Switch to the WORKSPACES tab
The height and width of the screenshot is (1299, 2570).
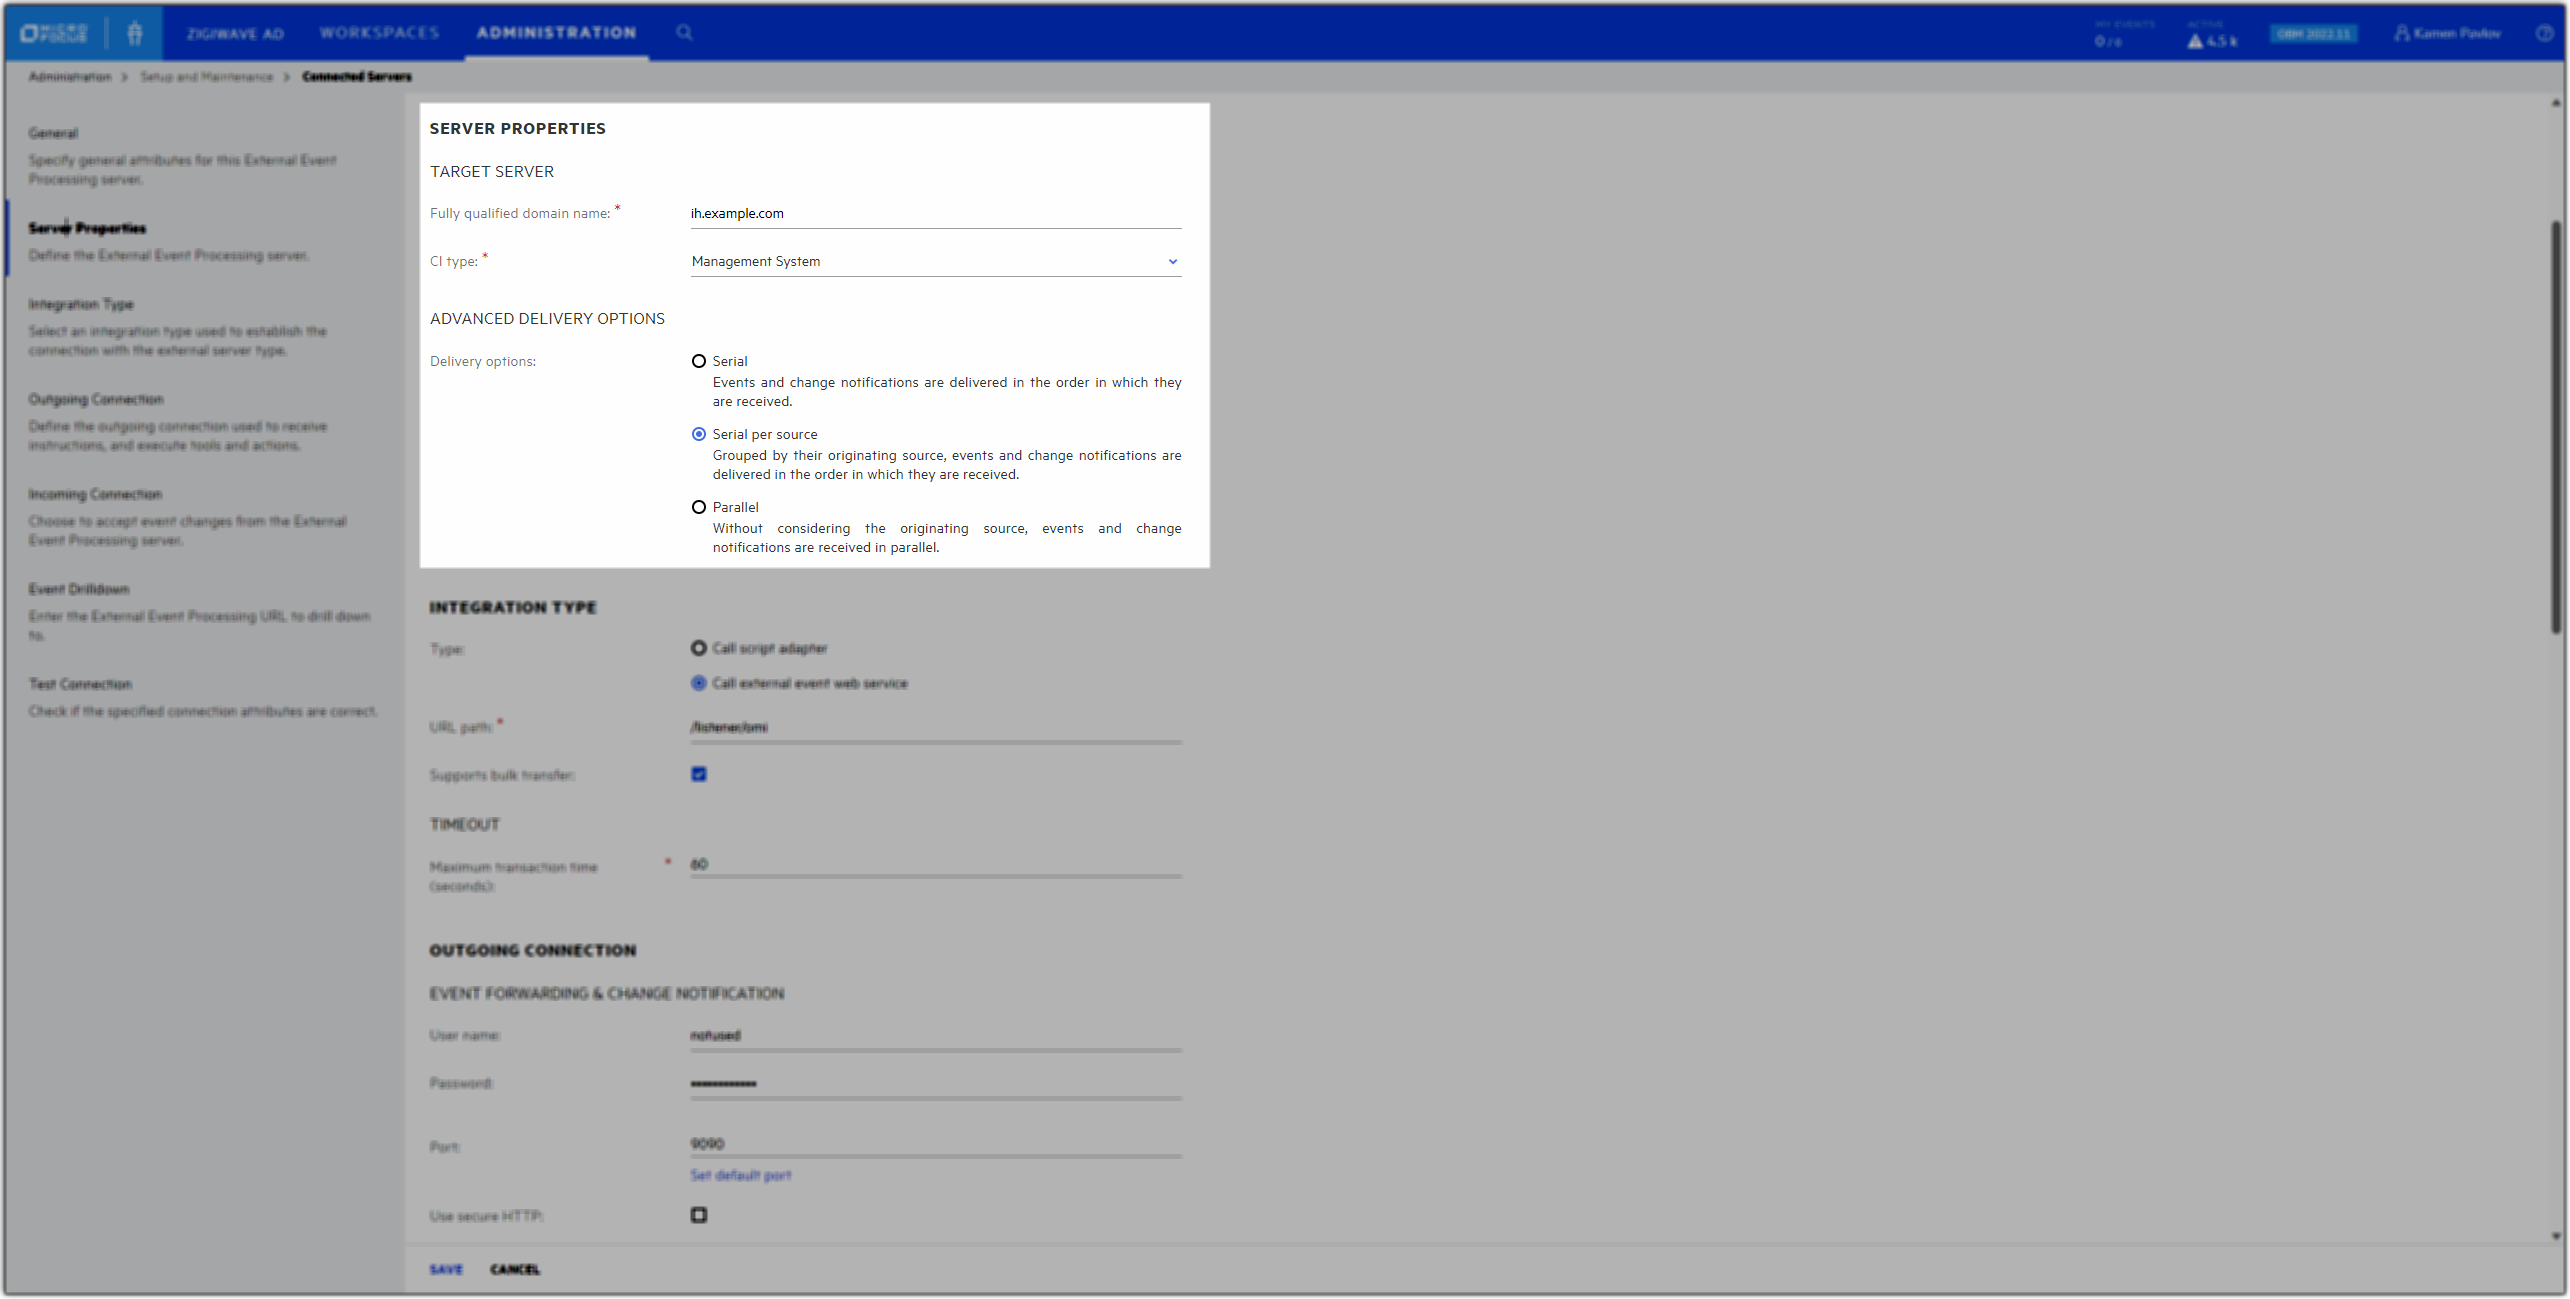[x=379, y=32]
